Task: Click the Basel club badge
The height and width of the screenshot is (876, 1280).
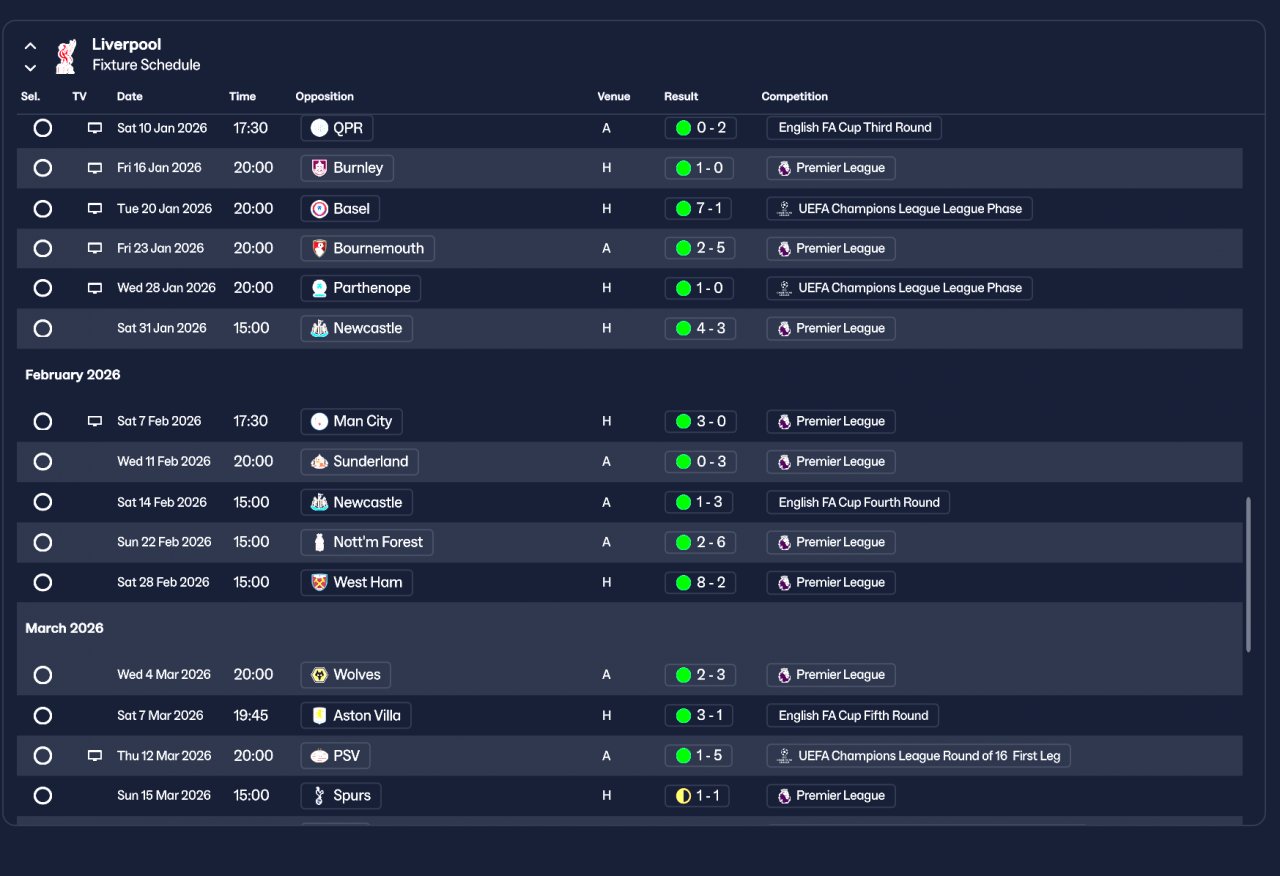Action: pos(319,209)
